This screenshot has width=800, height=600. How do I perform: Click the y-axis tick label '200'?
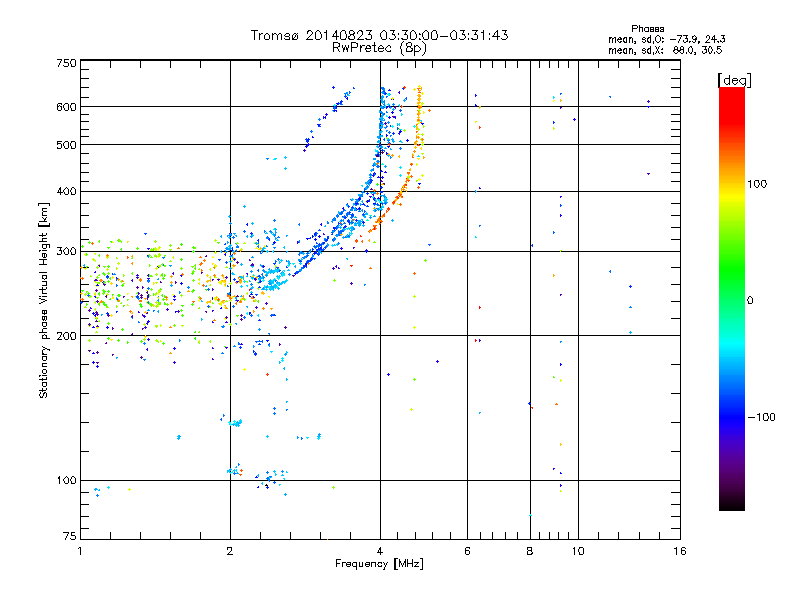(66, 336)
